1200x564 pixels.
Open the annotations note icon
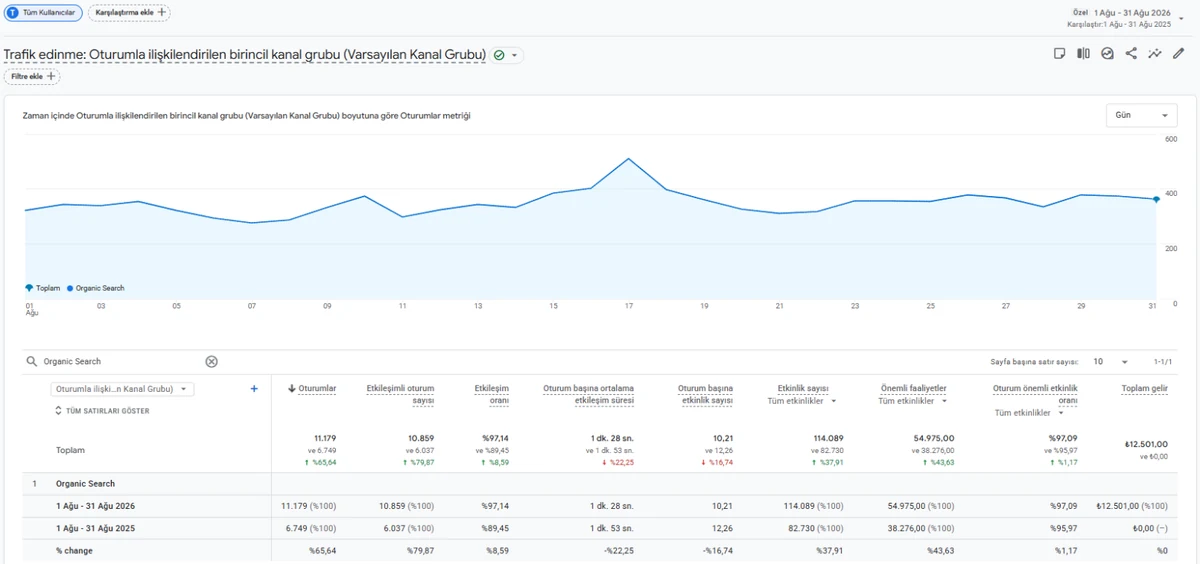(x=1059, y=54)
